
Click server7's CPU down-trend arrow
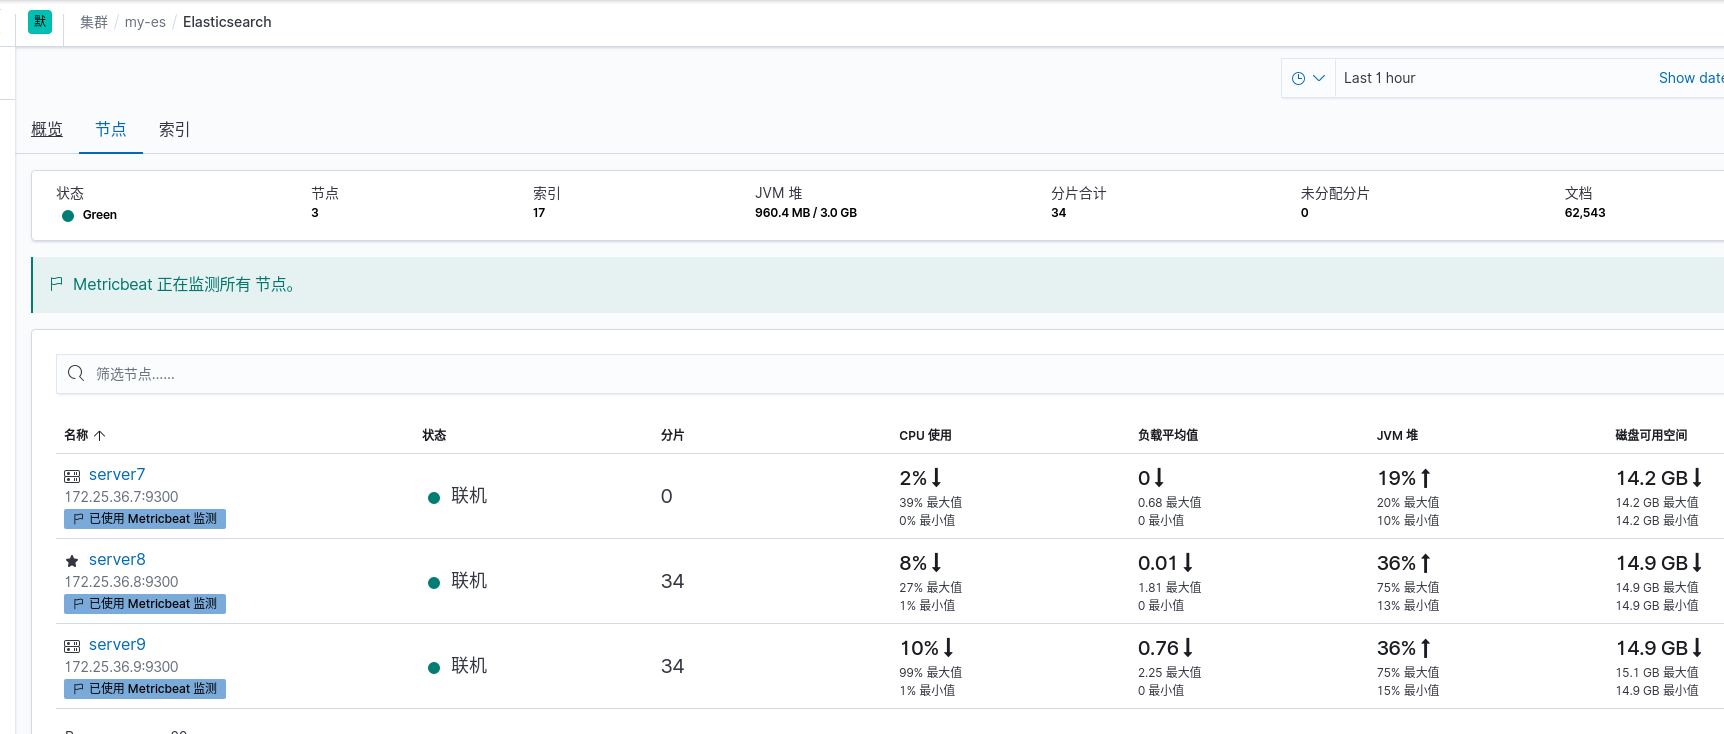[937, 478]
